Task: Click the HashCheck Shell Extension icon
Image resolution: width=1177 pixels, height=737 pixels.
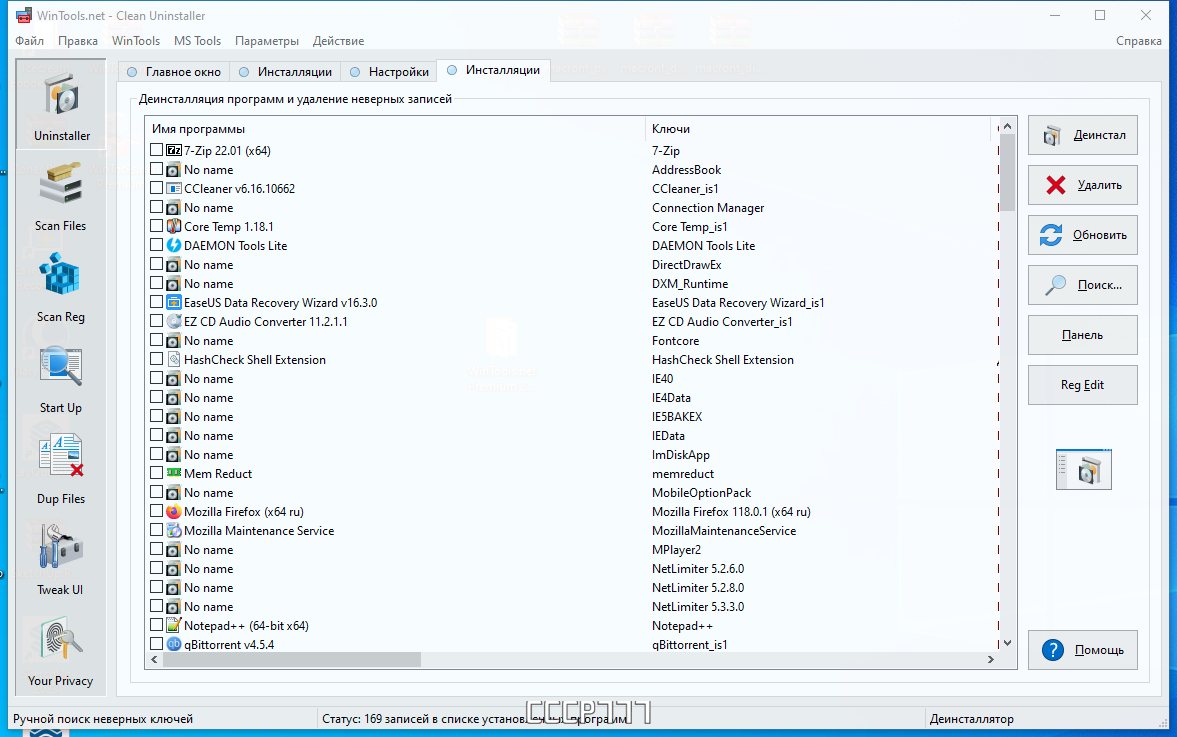Action: coord(173,359)
